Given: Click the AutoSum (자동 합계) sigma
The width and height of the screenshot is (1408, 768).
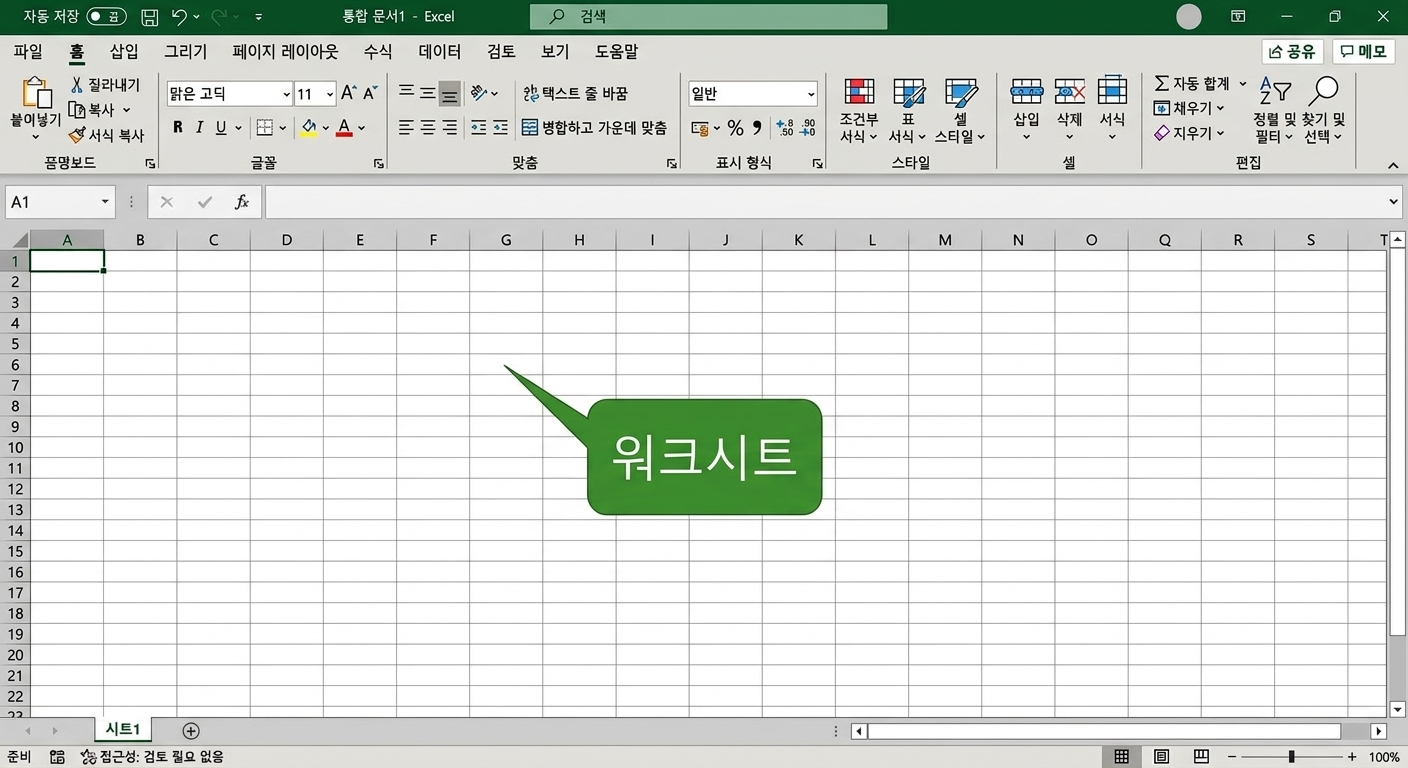Looking at the screenshot, I should click(1161, 84).
